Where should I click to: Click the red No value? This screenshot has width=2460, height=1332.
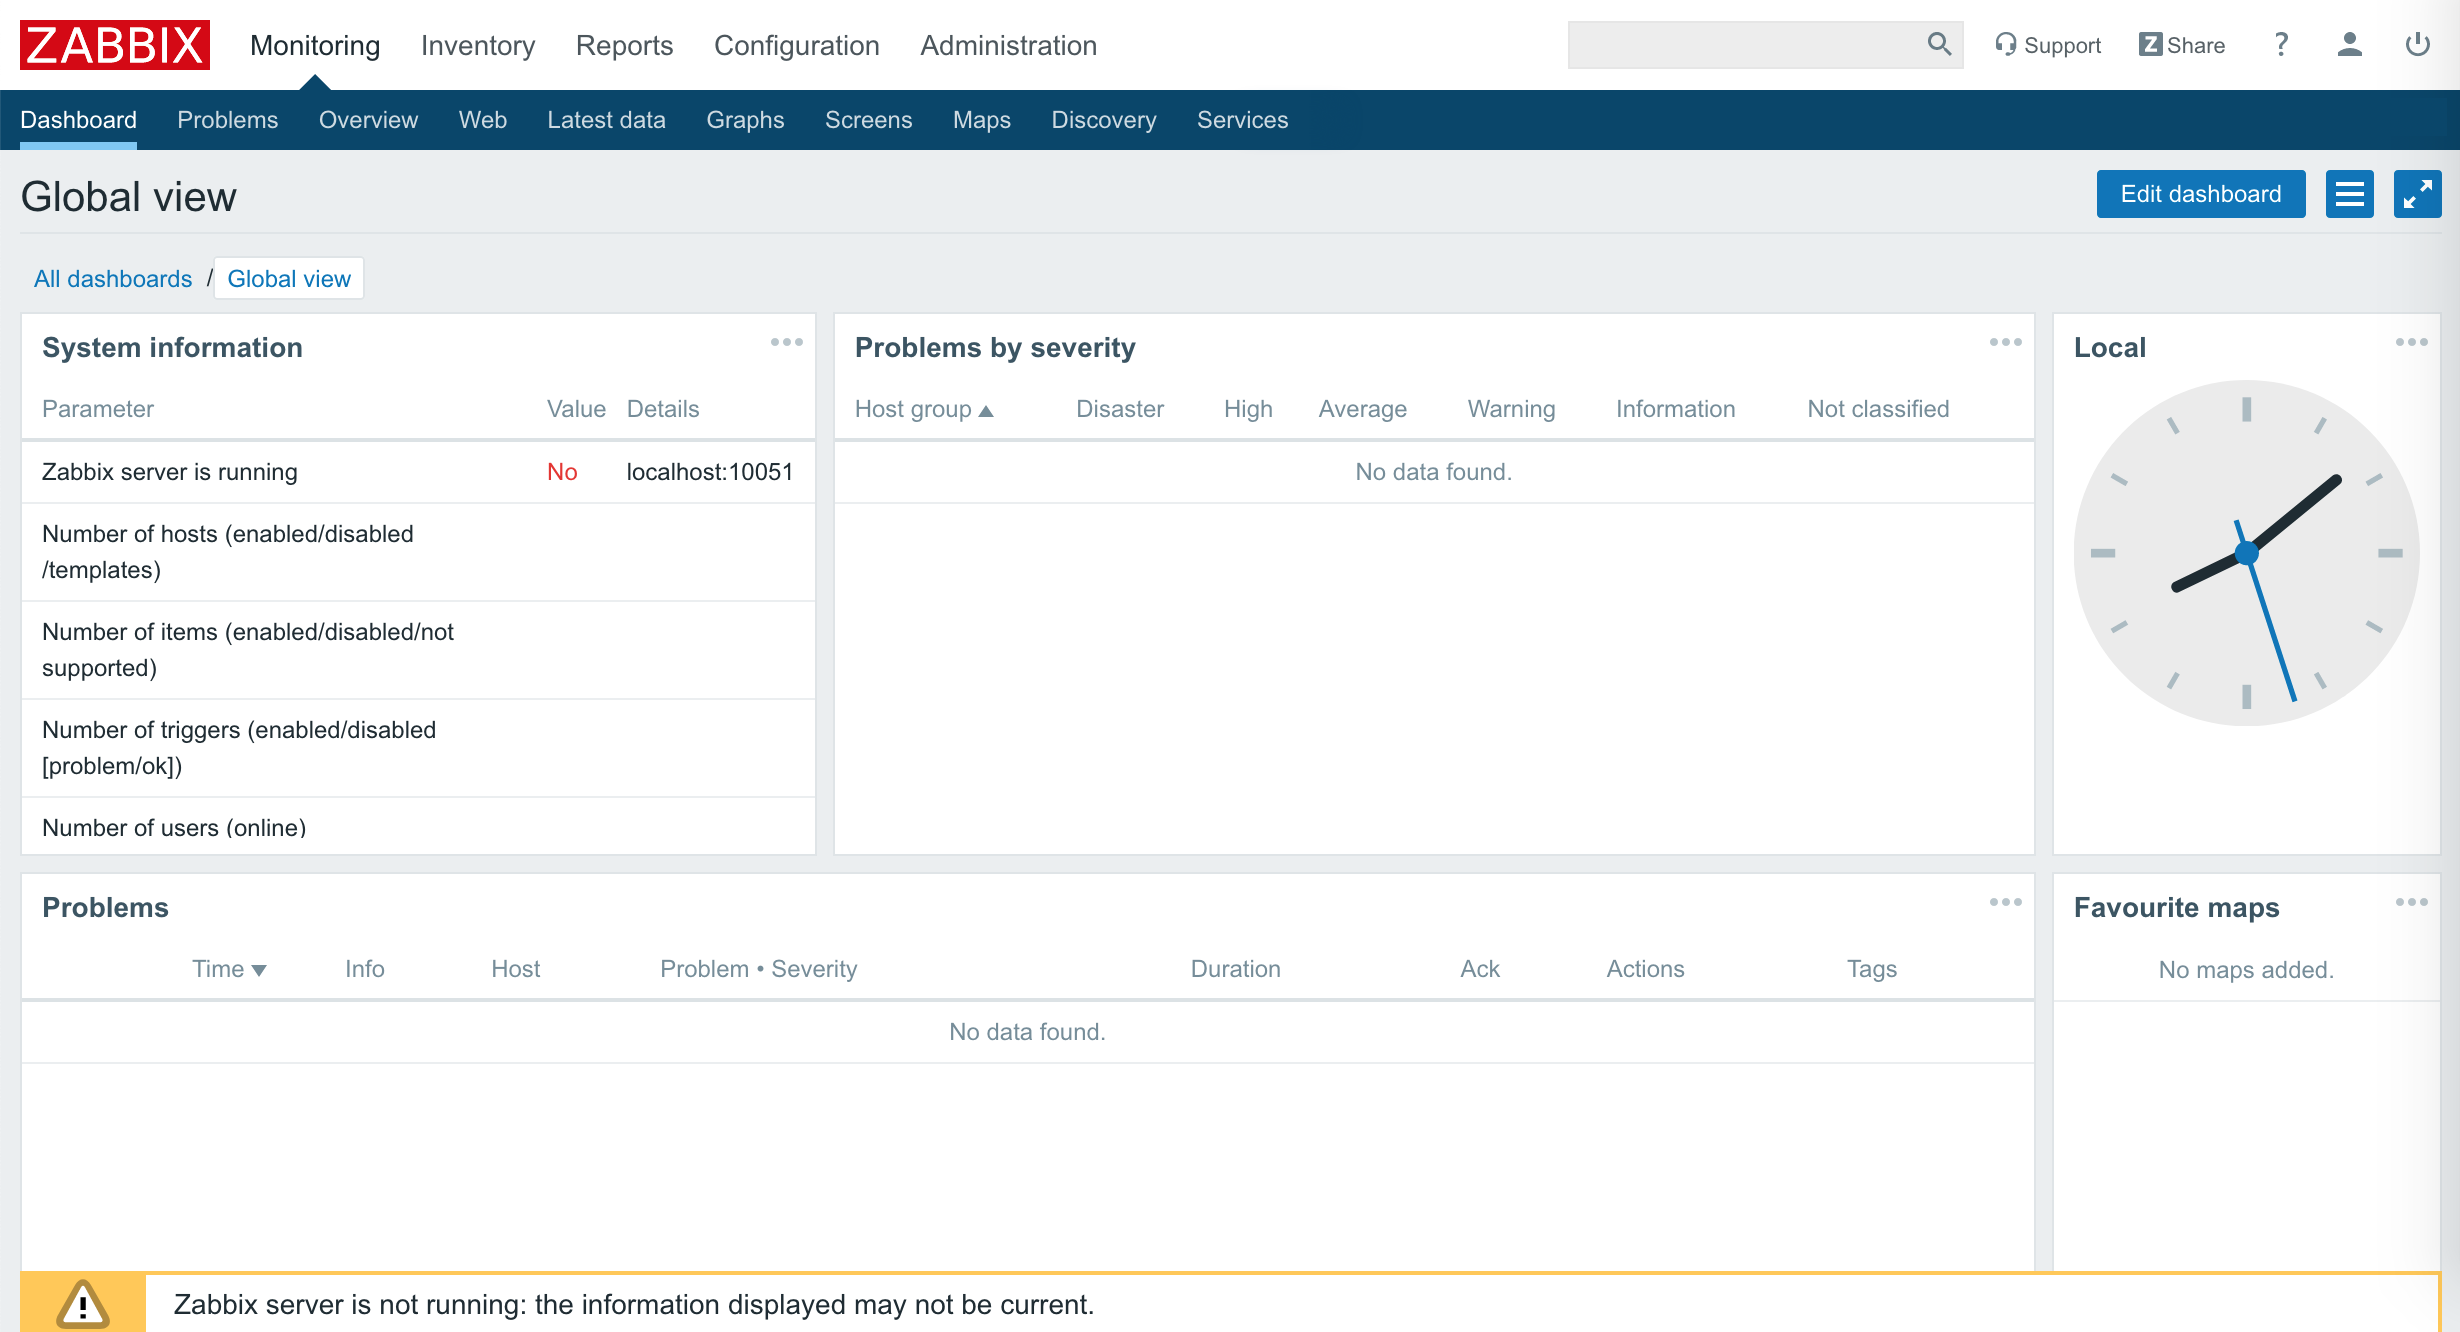coord(562,472)
